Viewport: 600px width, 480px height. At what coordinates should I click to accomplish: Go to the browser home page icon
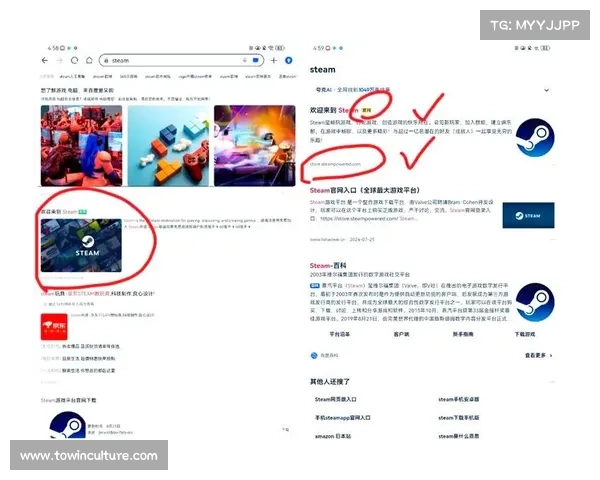(x=89, y=60)
